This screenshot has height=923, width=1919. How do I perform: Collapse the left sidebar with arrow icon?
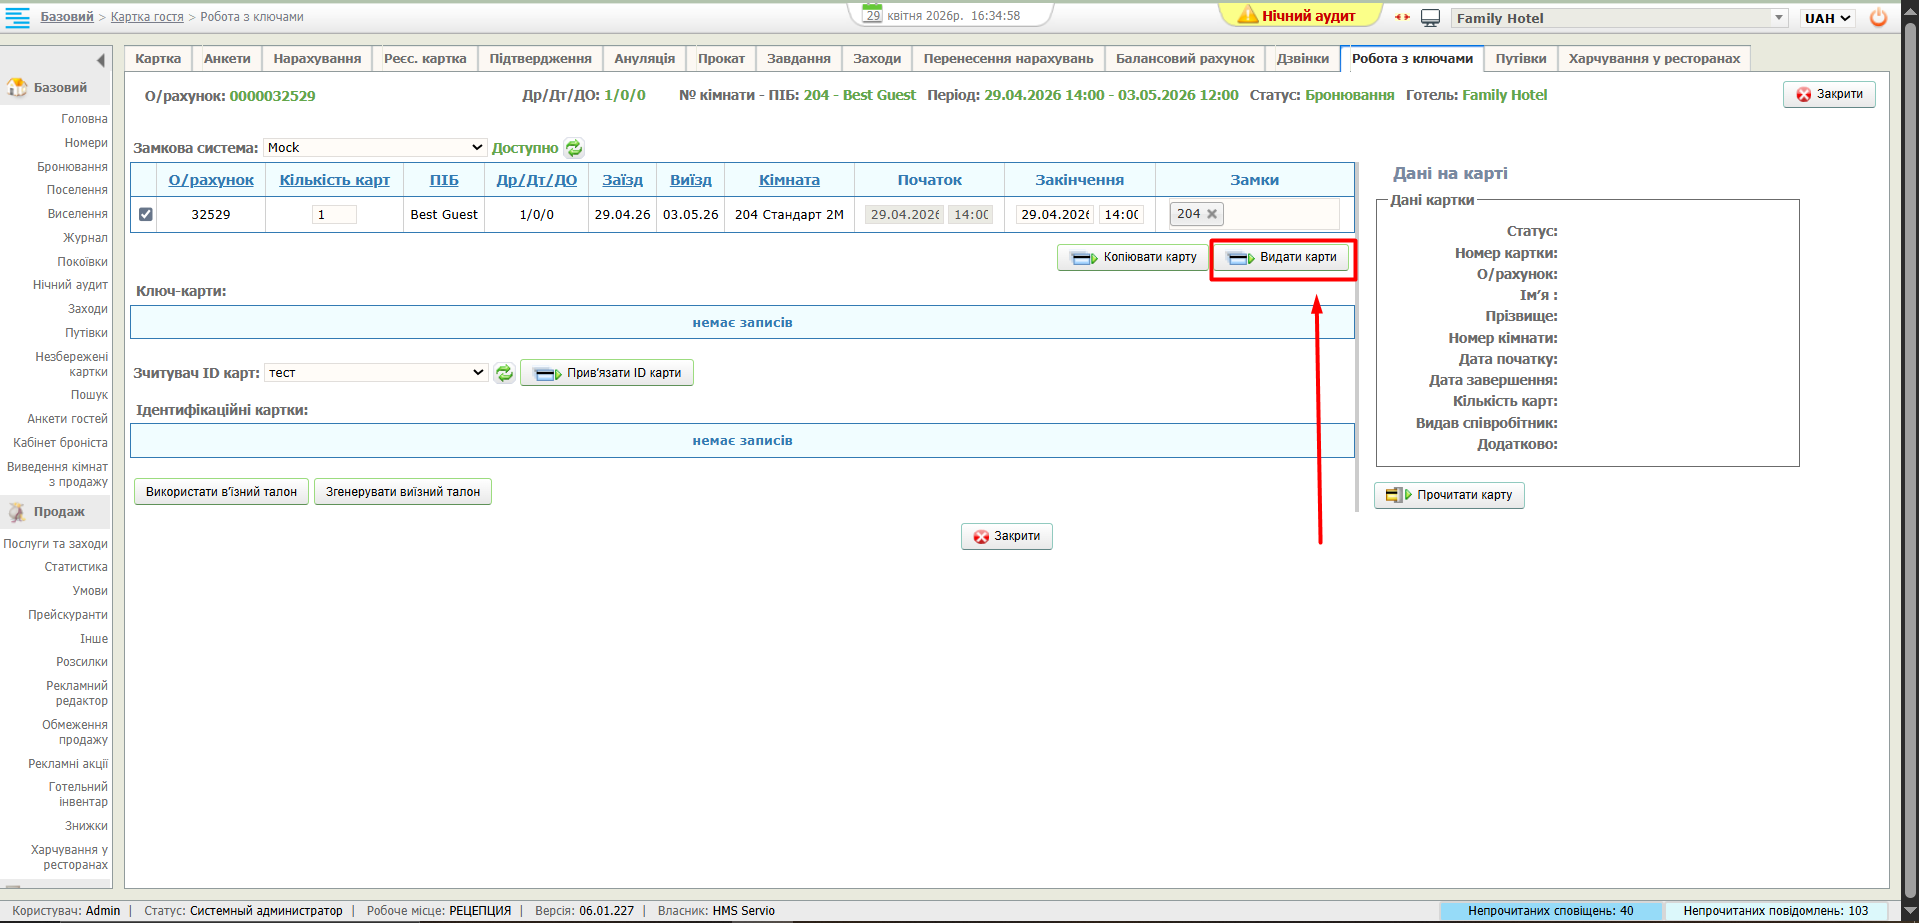point(100,60)
